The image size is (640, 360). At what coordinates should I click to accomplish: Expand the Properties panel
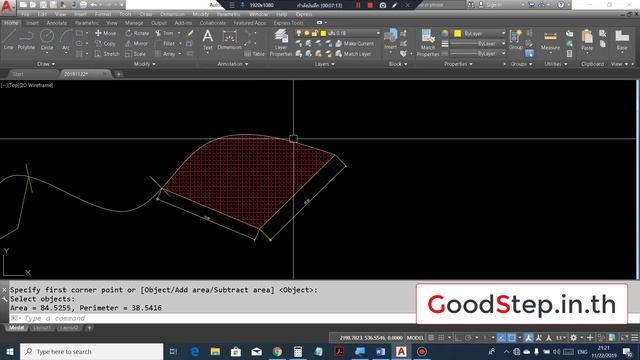pyautogui.click(x=458, y=64)
